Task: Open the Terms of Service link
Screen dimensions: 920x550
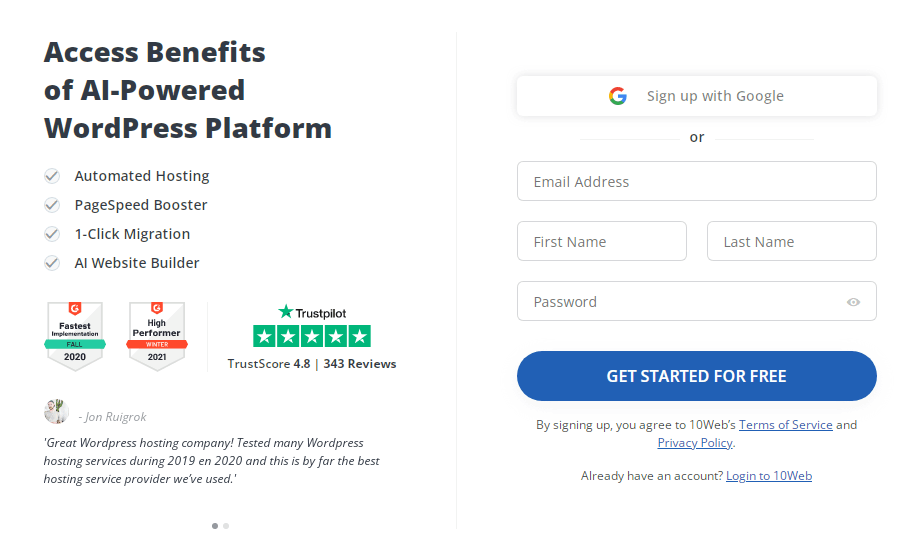Action: pyautogui.click(x=785, y=424)
